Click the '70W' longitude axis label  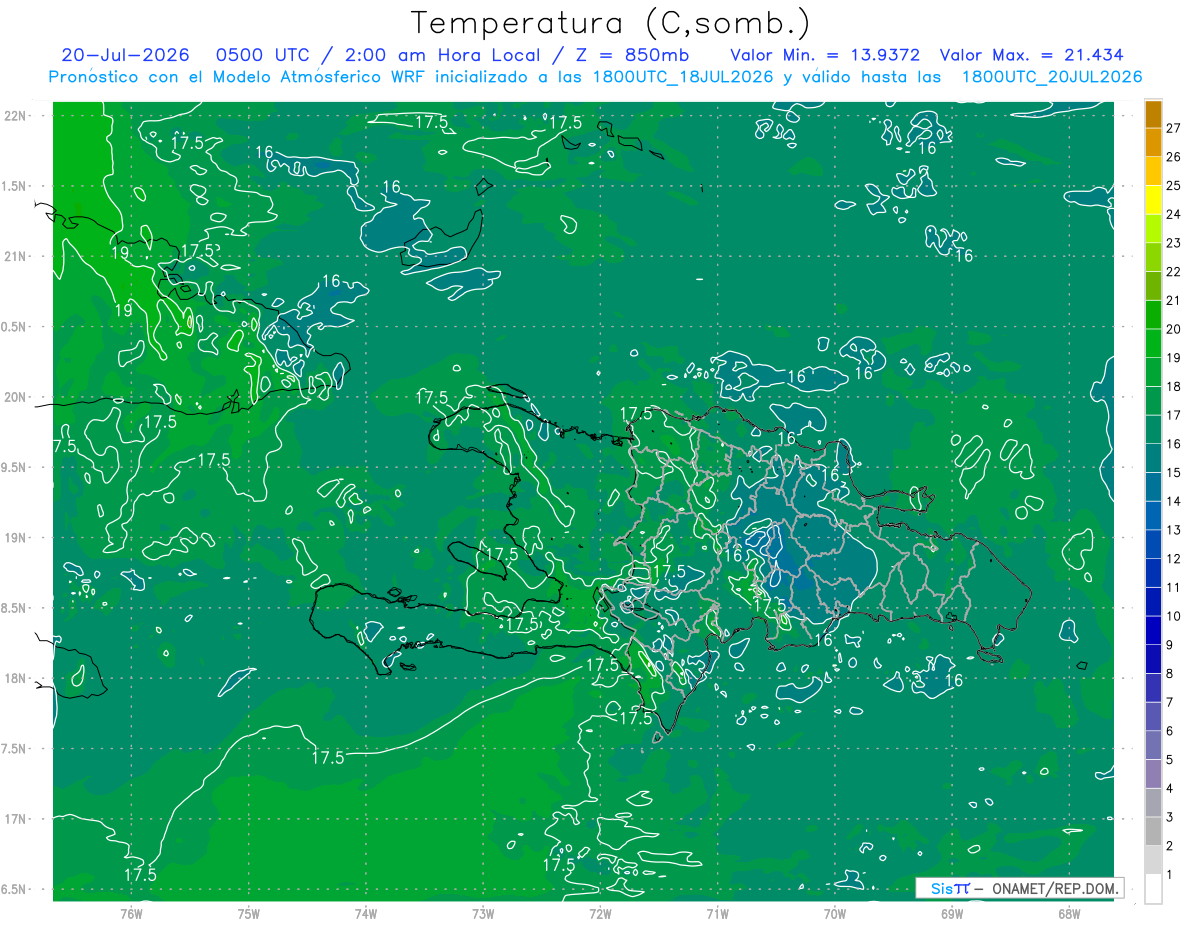[835, 913]
